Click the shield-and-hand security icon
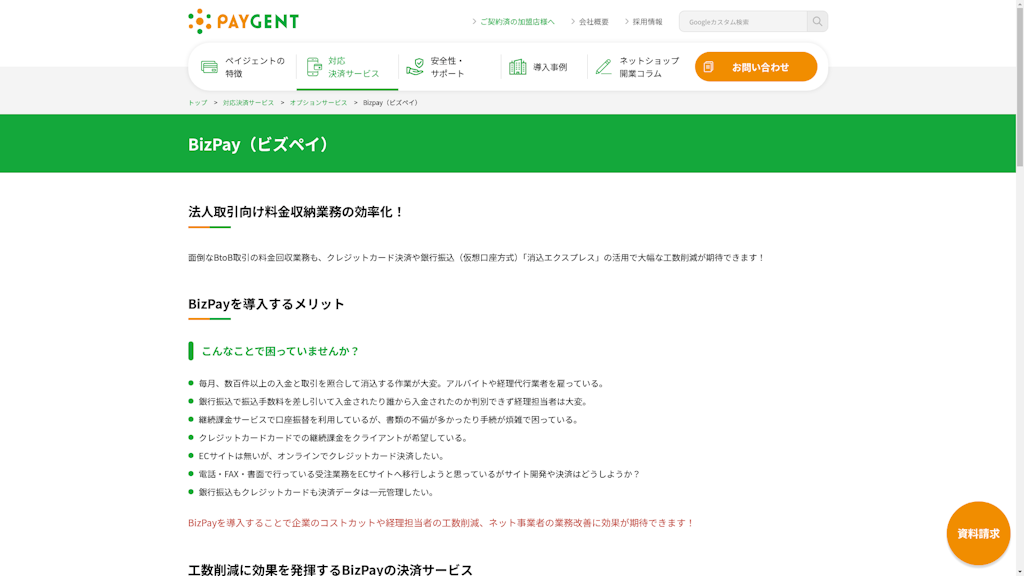Image resolution: width=1024 pixels, height=576 pixels. 415,67
